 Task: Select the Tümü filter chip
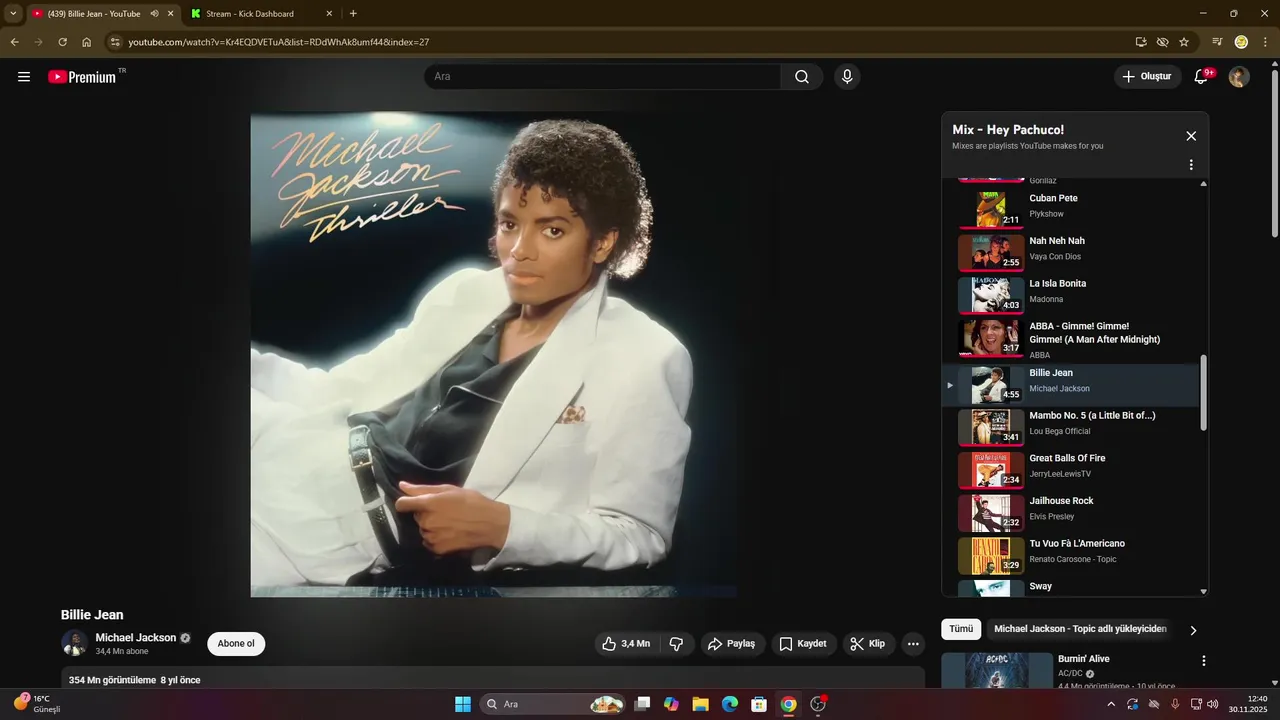tap(961, 629)
